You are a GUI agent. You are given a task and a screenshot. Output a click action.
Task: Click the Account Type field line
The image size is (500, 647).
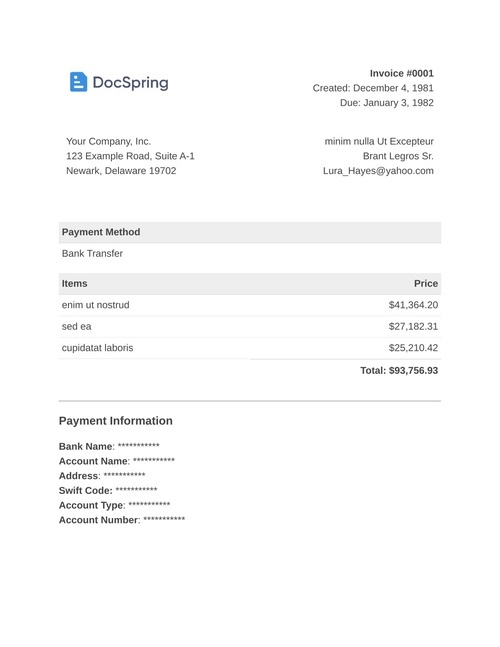tap(114, 505)
